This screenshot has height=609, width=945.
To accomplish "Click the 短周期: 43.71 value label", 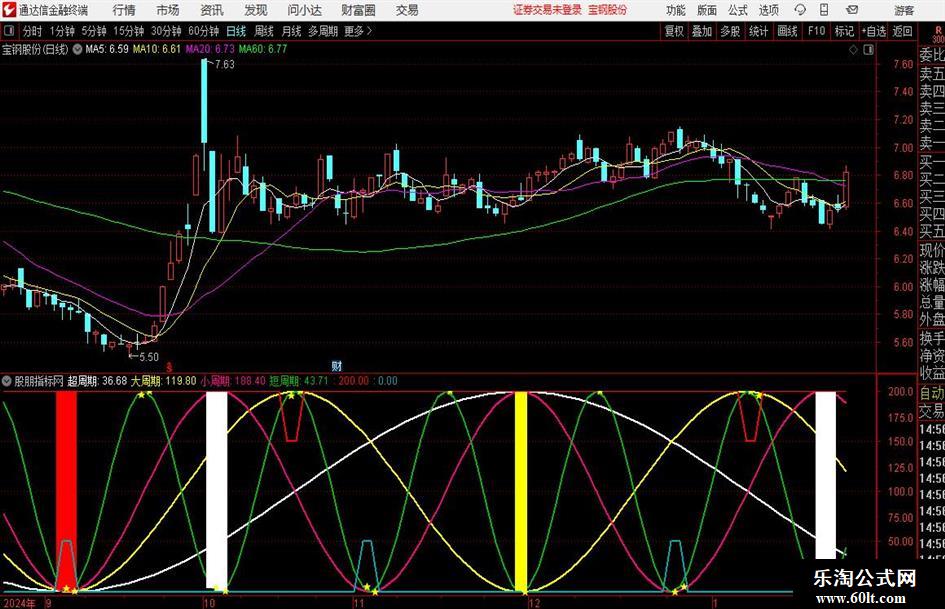I will coord(299,381).
